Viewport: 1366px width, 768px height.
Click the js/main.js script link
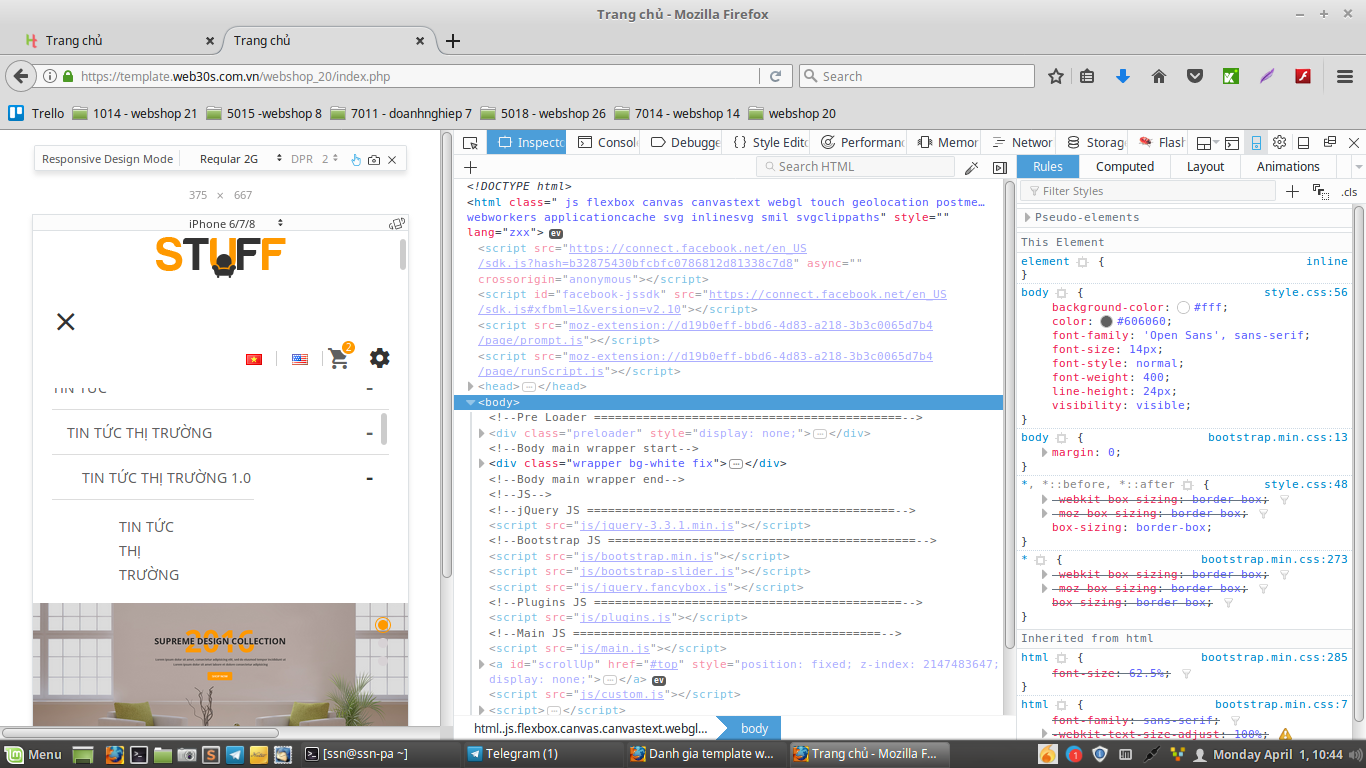pos(617,648)
